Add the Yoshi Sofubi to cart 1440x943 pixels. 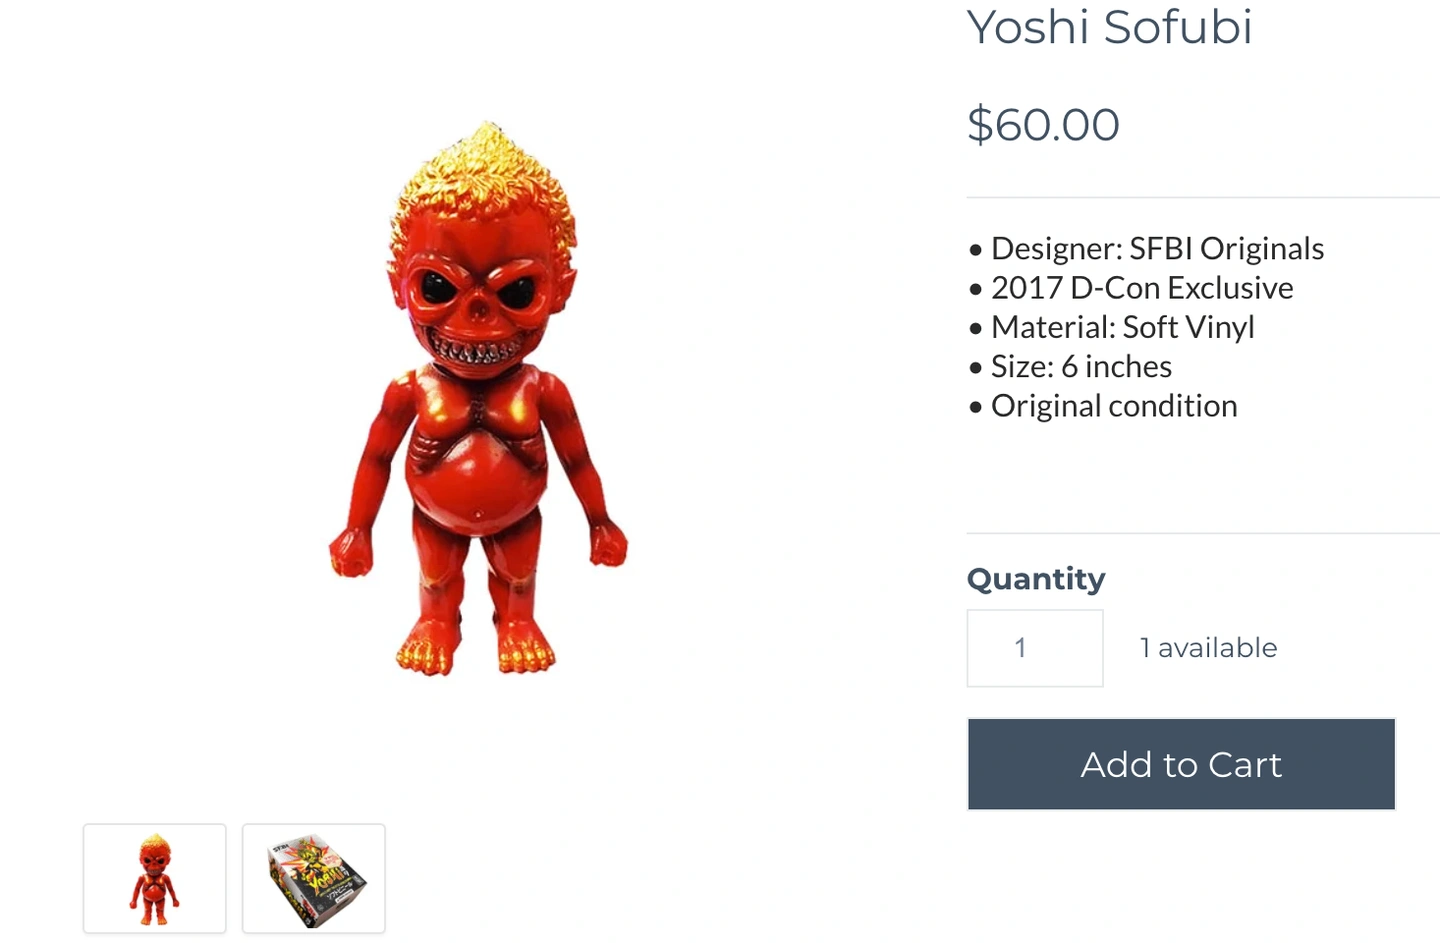(1181, 764)
